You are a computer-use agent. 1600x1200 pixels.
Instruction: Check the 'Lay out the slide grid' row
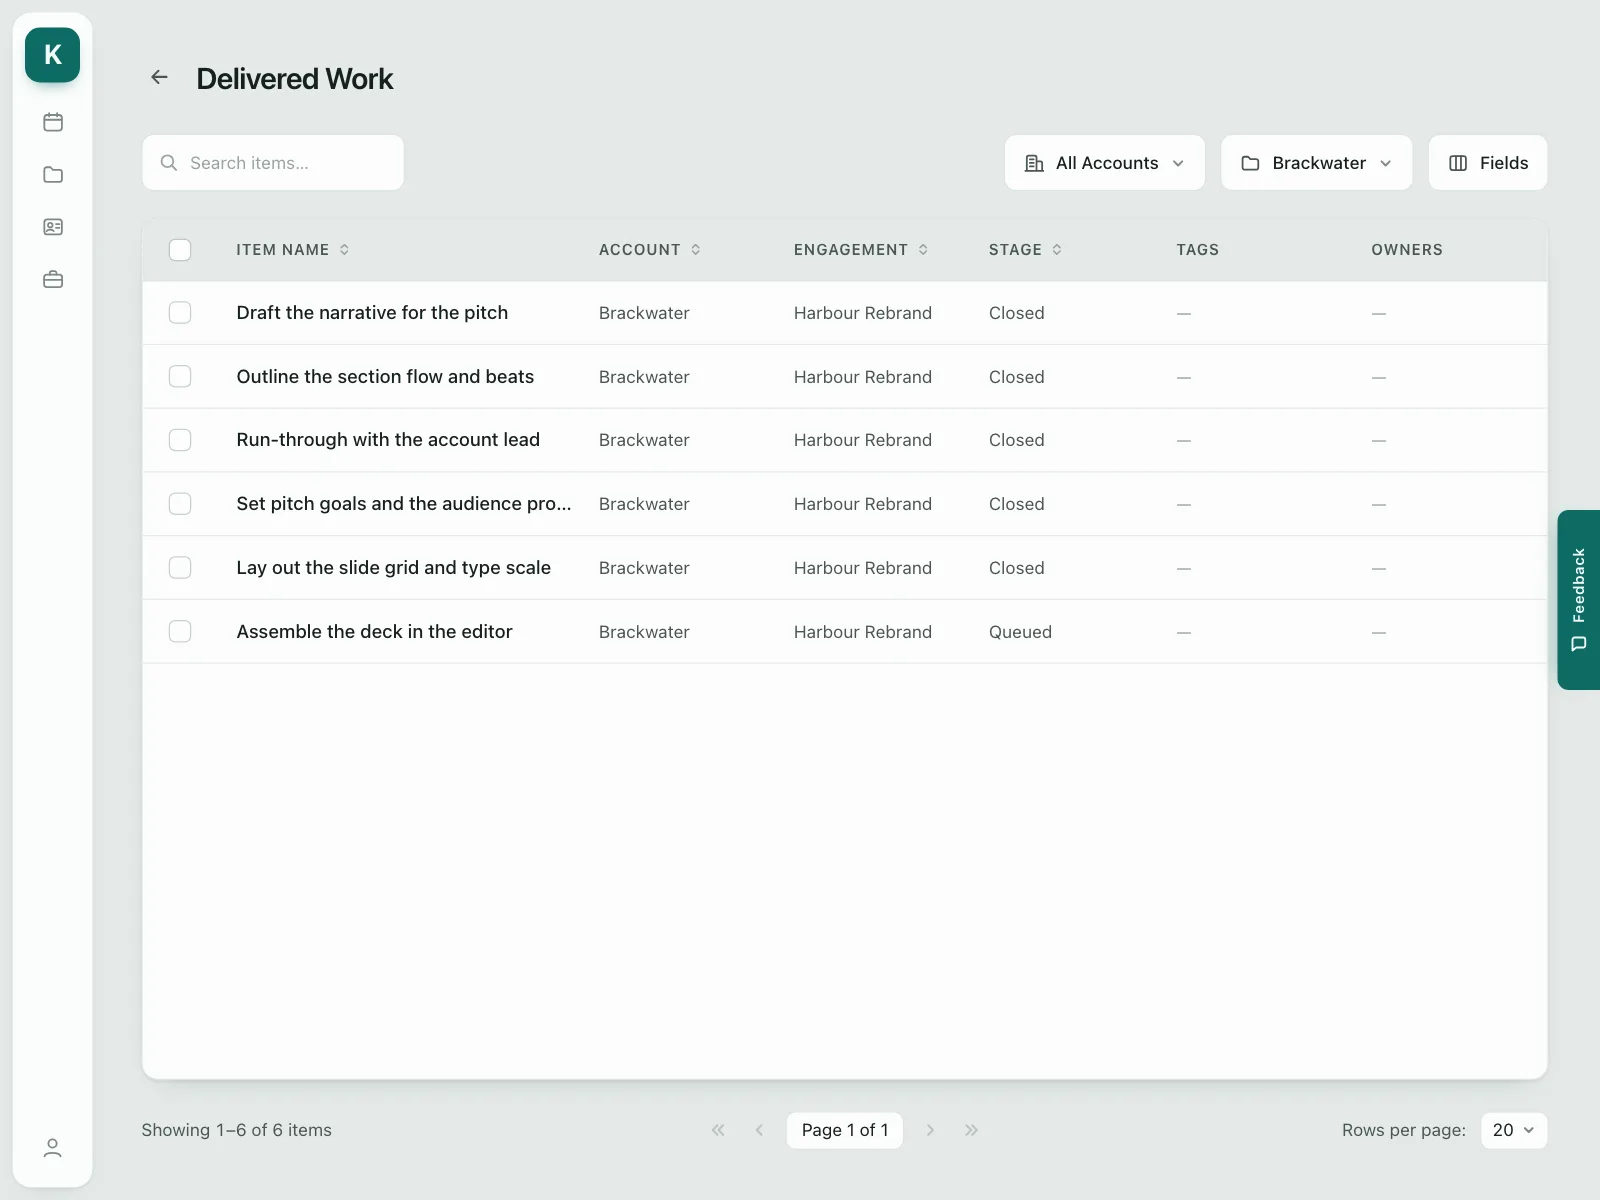tap(180, 568)
